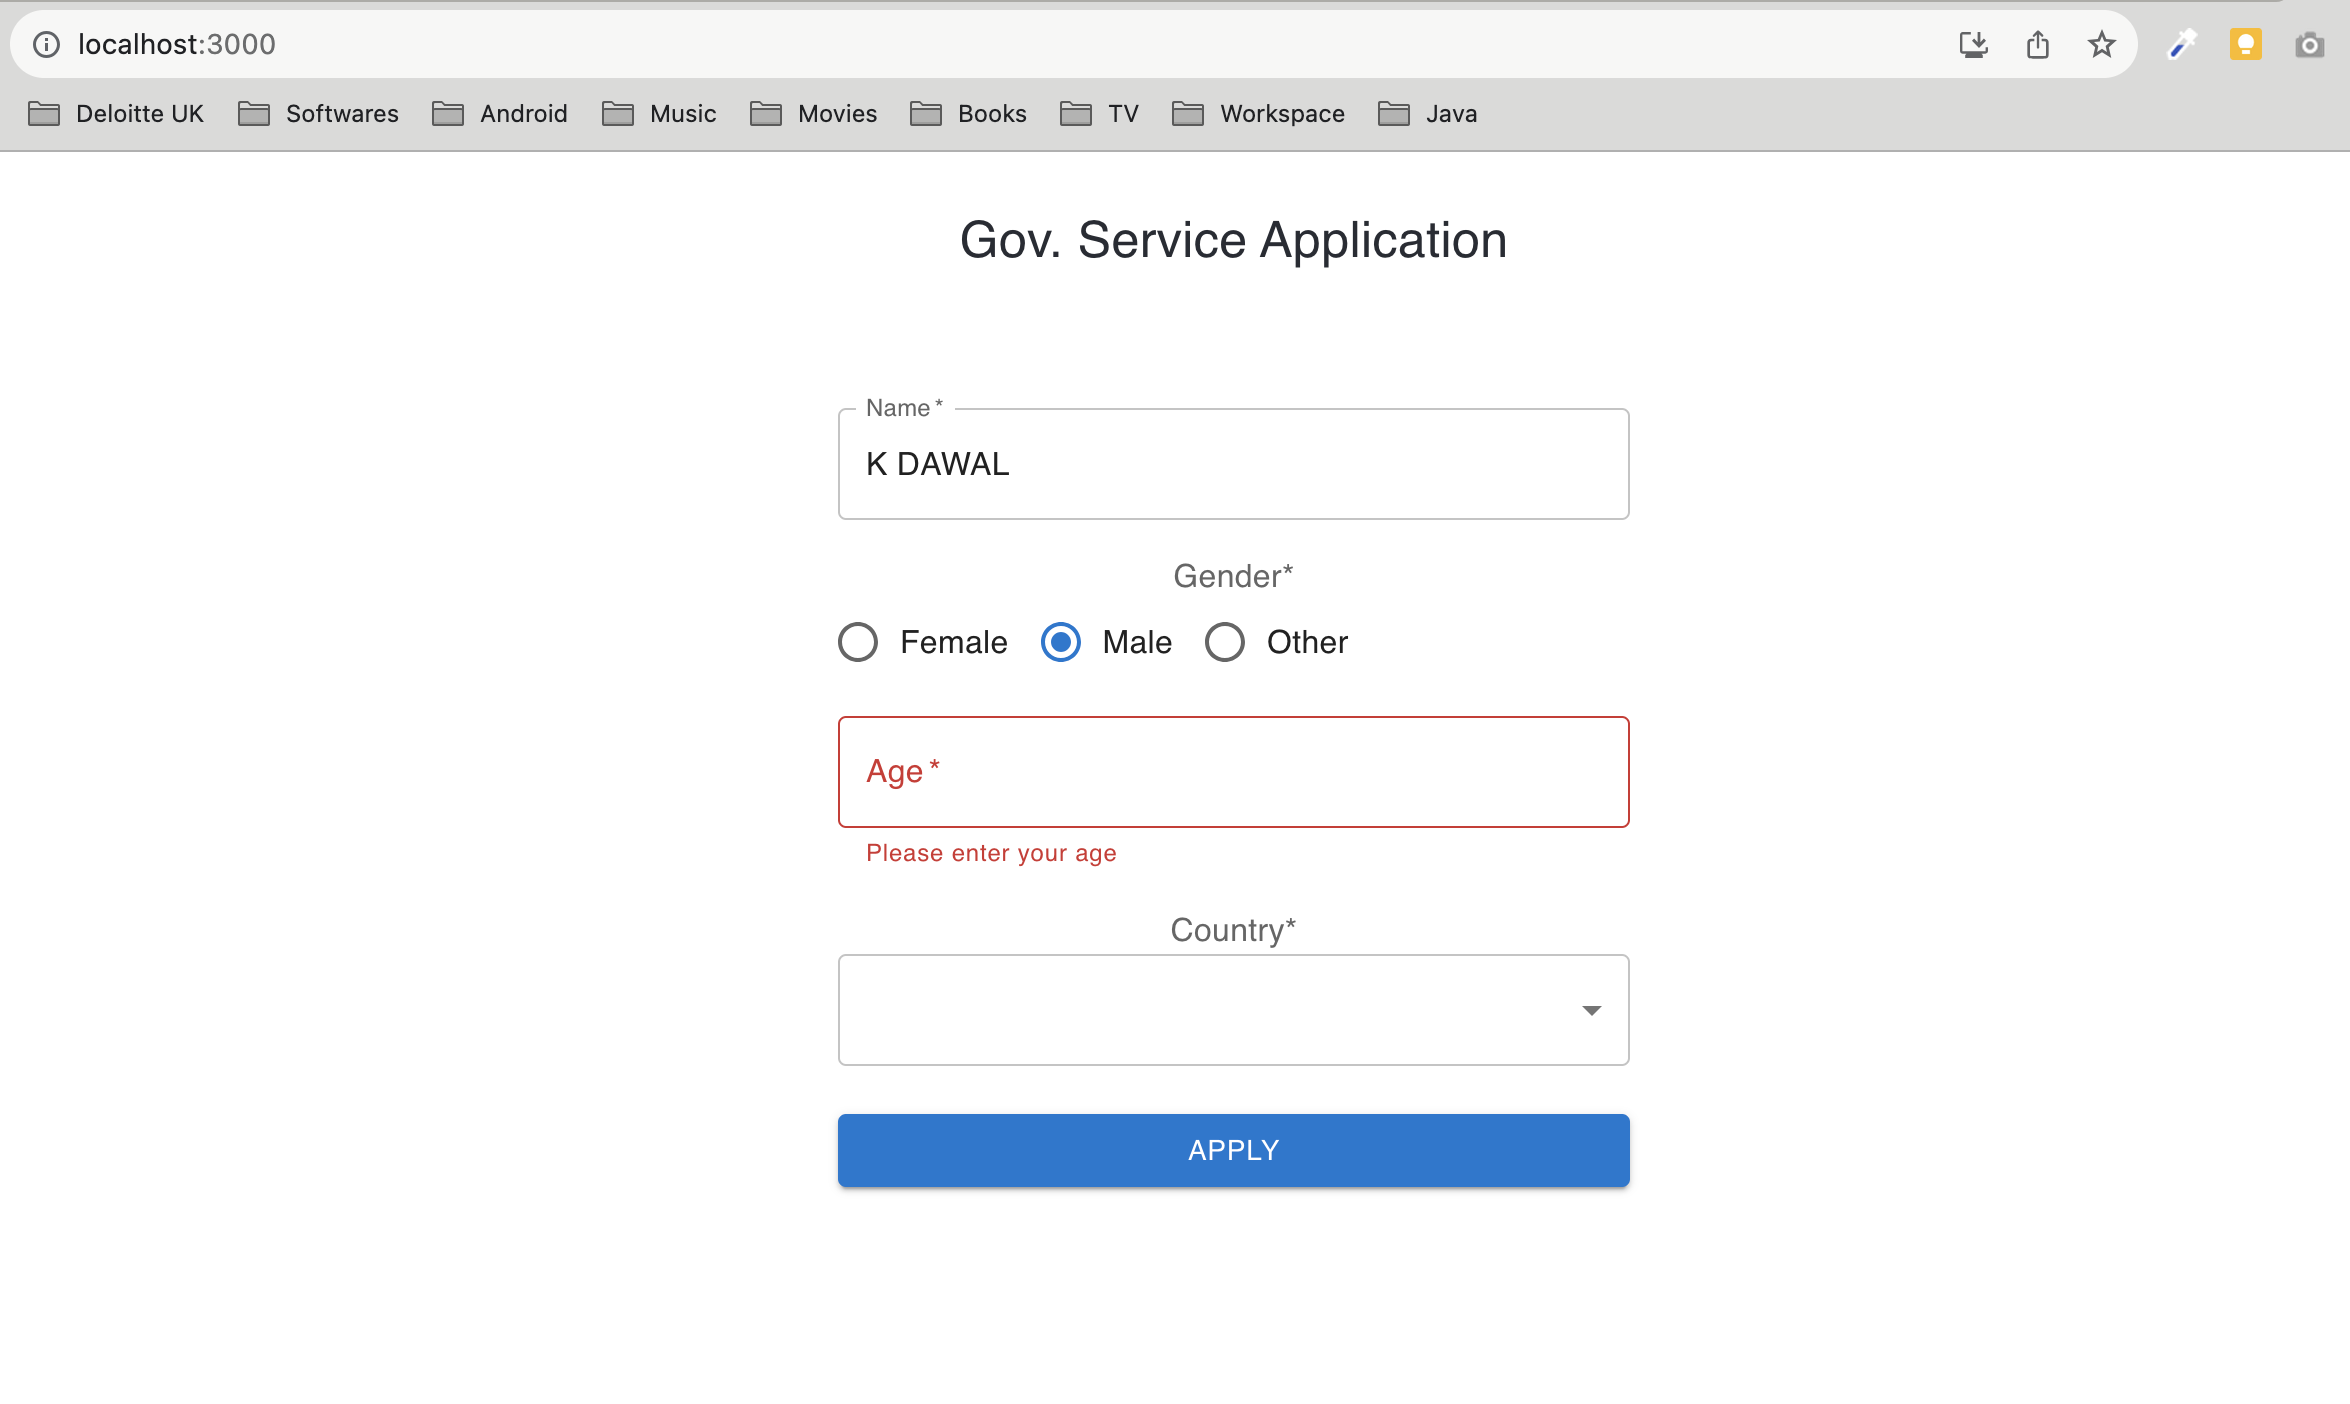Screen dimensions: 2350x1404
Task: Click the localhost:3000 address bar URL
Action: click(x=176, y=44)
